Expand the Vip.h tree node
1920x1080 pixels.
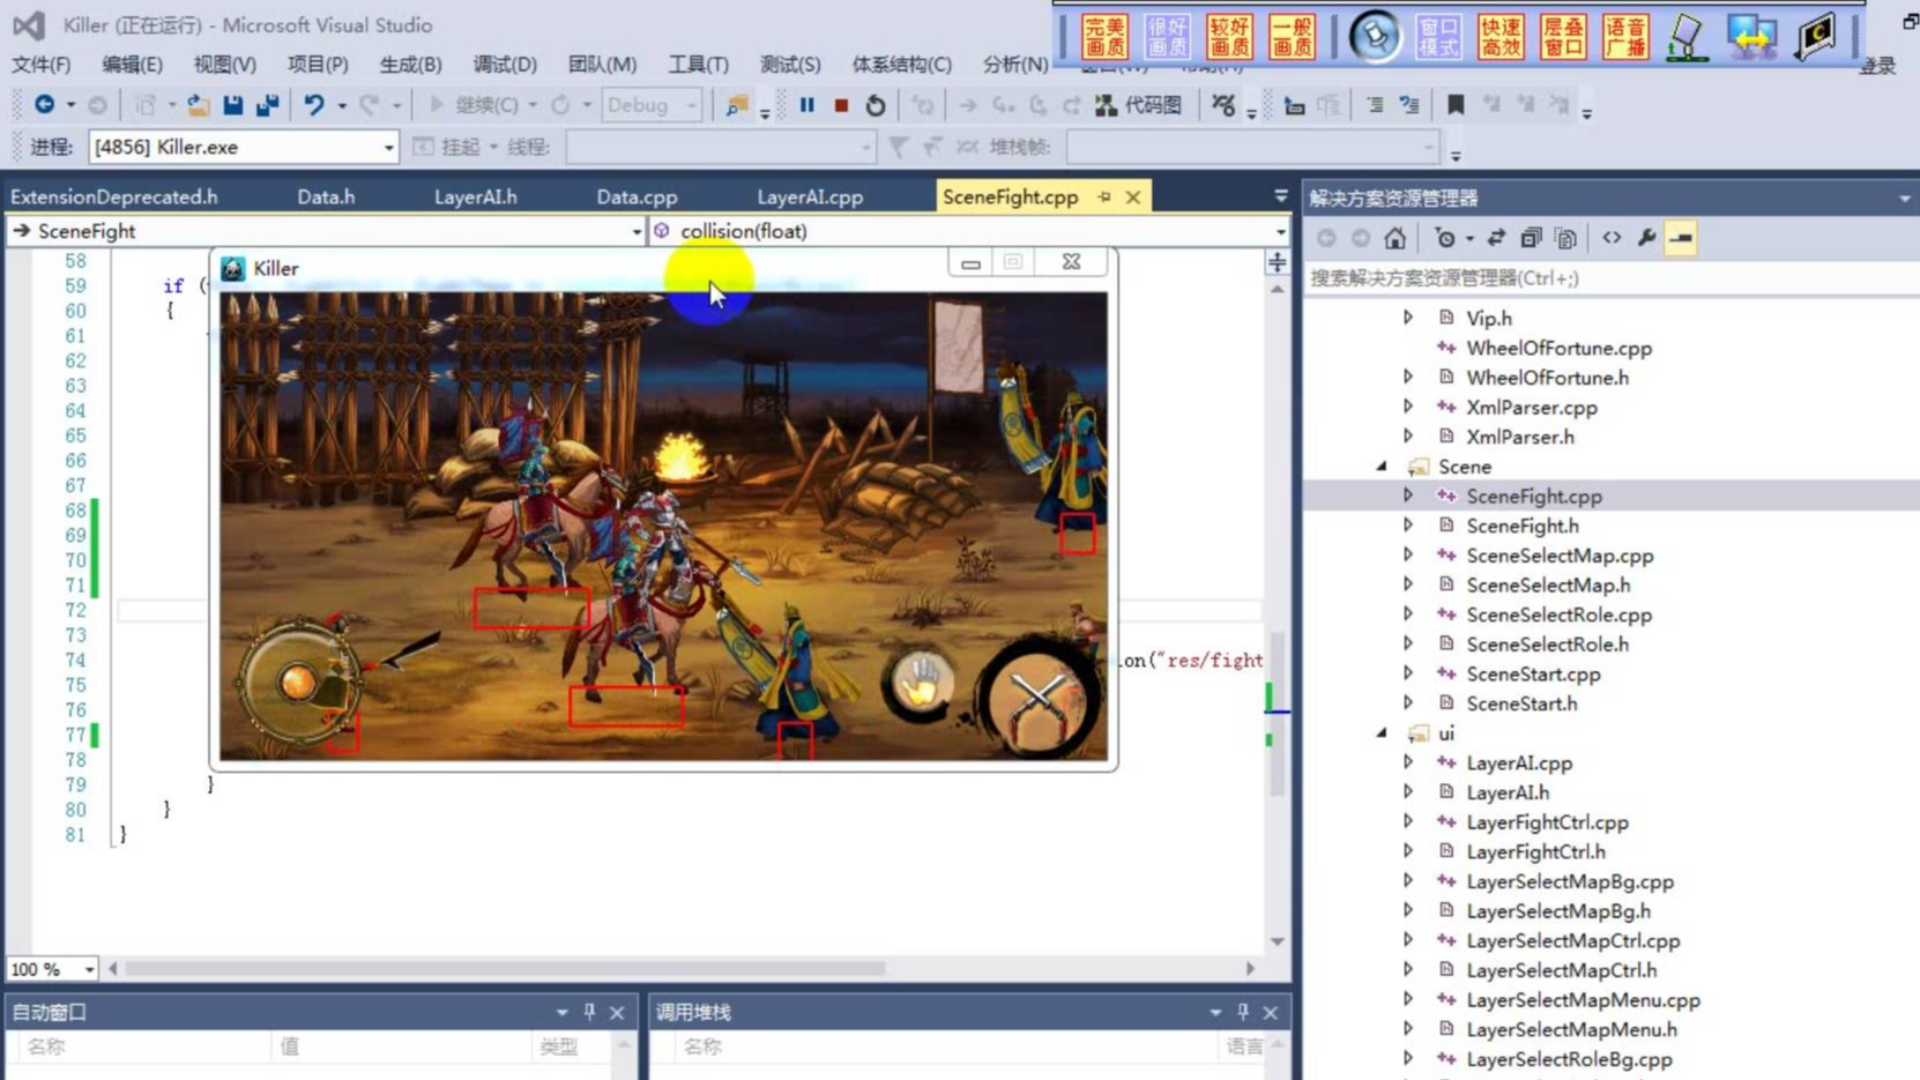pos(1408,317)
